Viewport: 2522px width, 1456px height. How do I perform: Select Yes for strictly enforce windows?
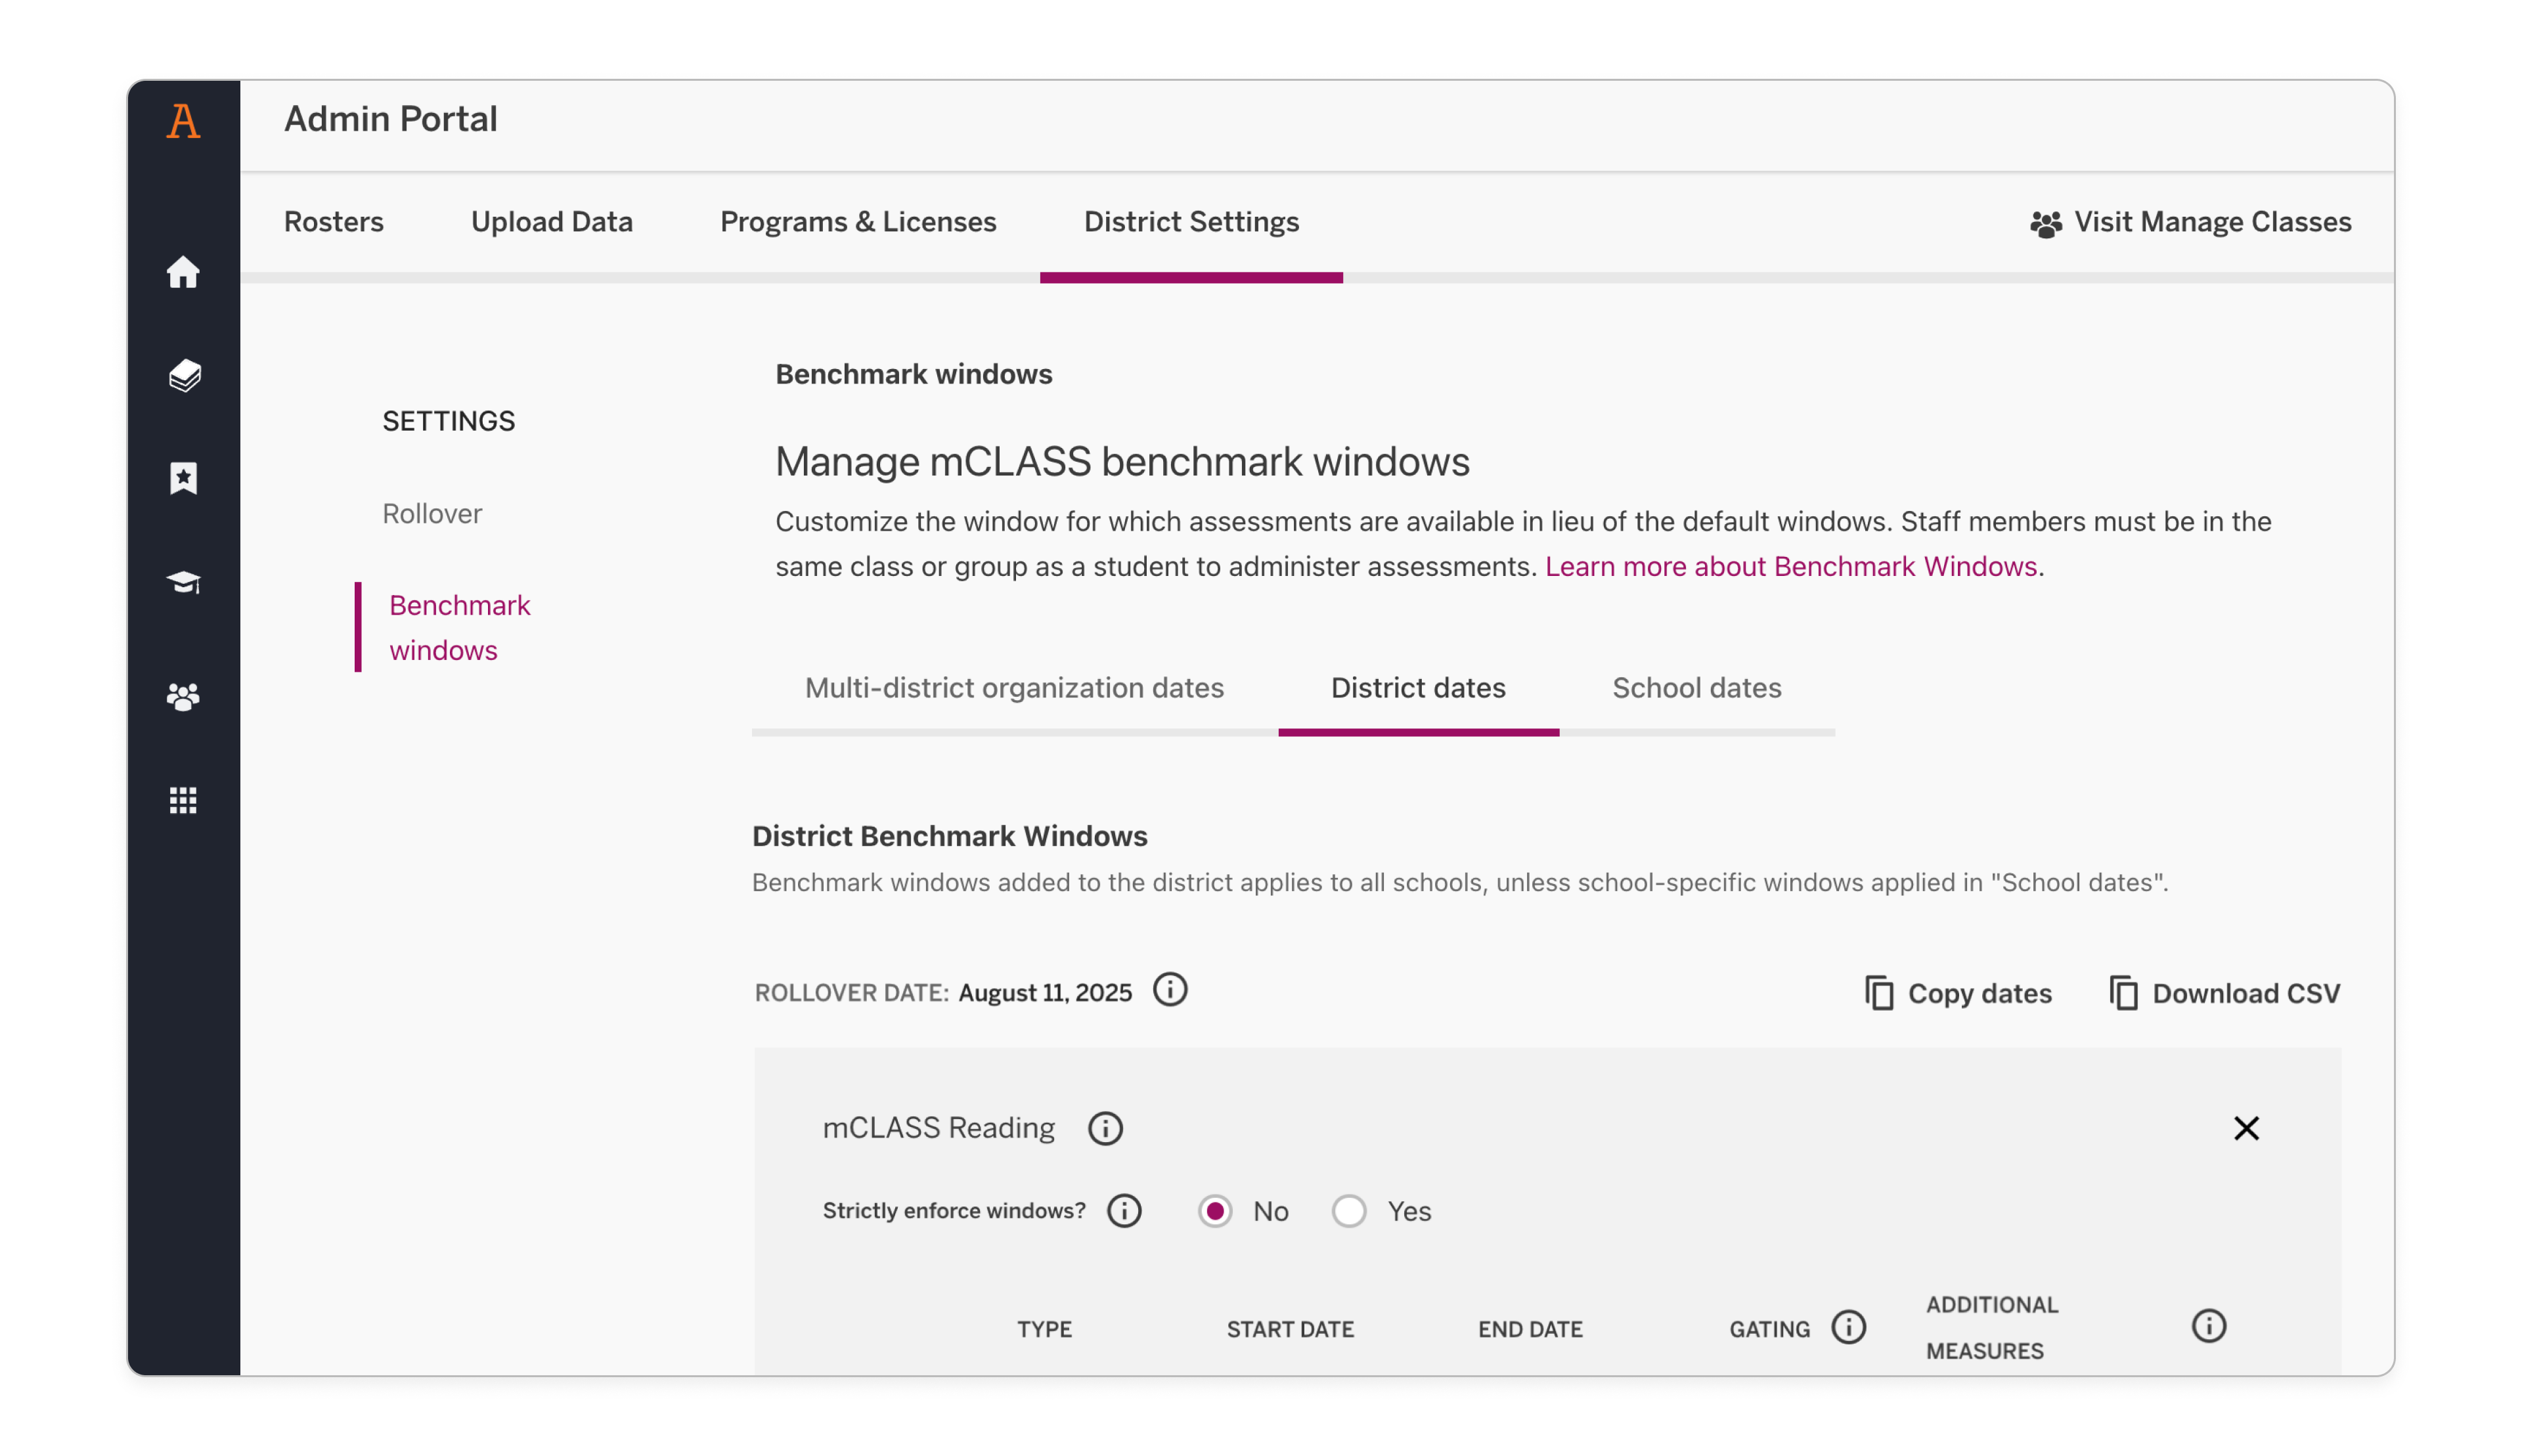coord(1349,1211)
